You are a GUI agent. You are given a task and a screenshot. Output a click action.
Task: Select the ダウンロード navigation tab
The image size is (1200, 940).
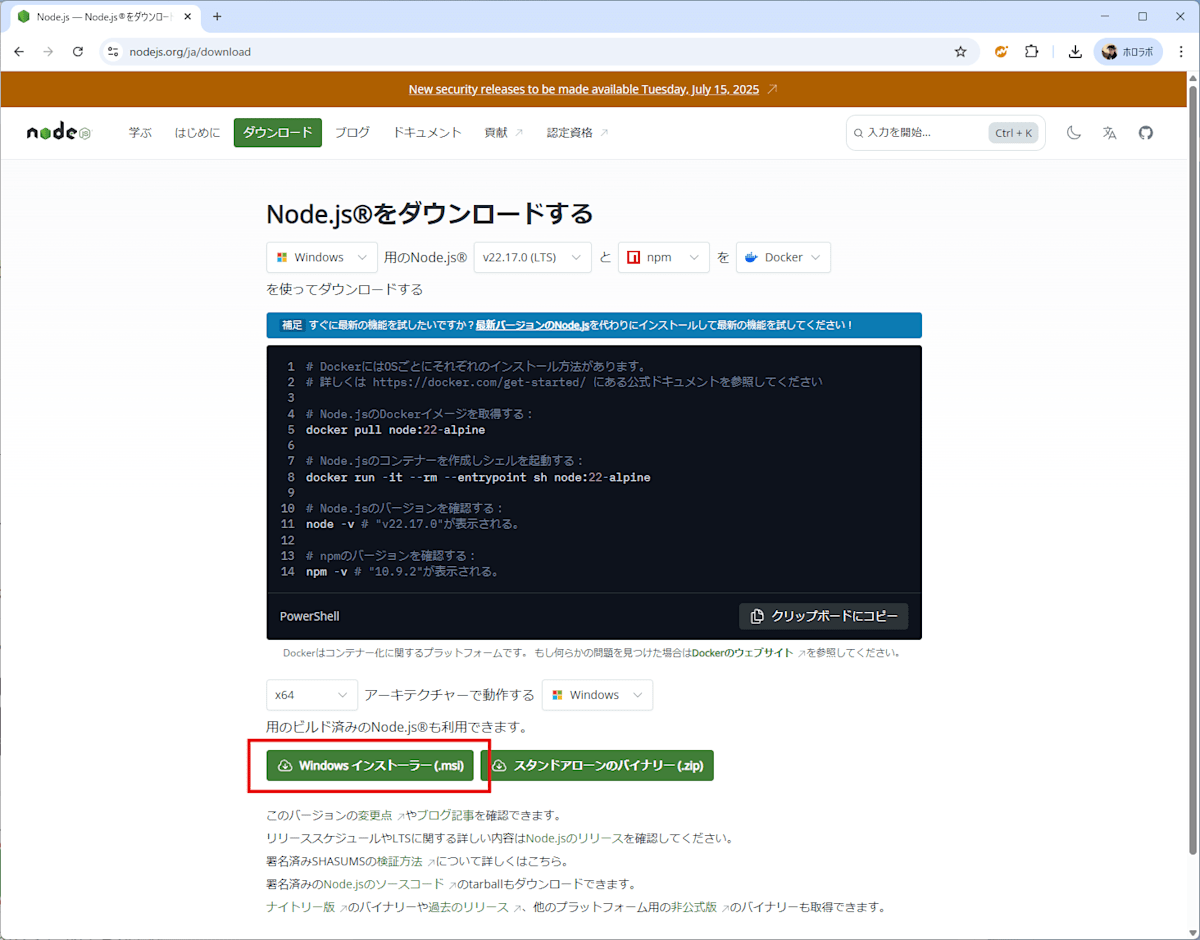pos(278,133)
